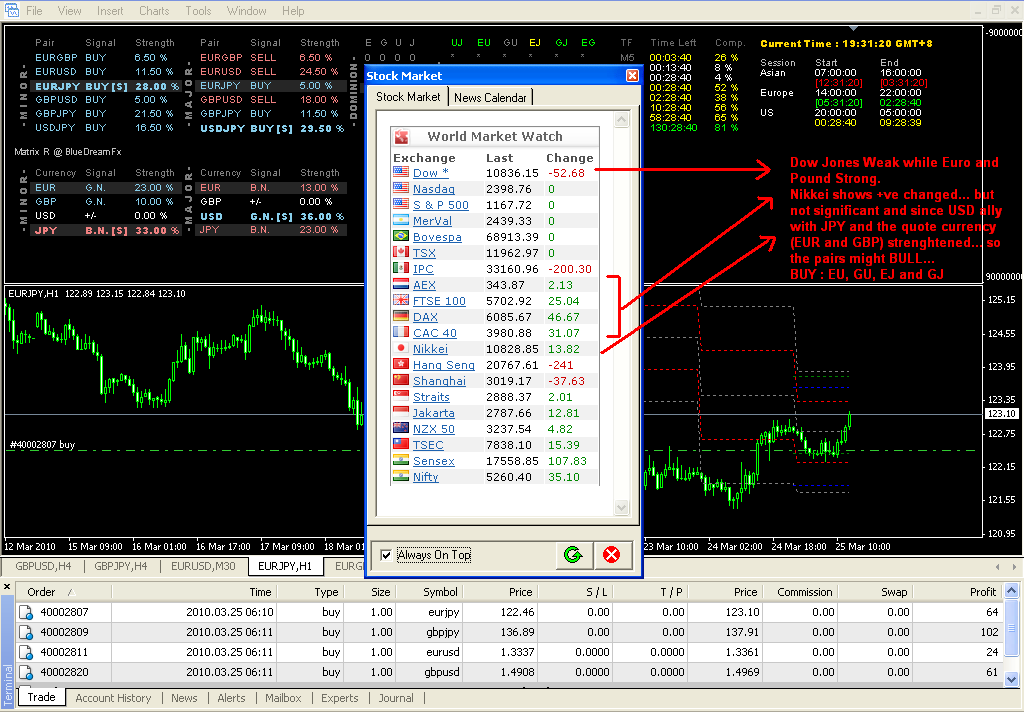Open the Account History terminal tab
This screenshot has height=712, width=1024.
pyautogui.click(x=113, y=698)
